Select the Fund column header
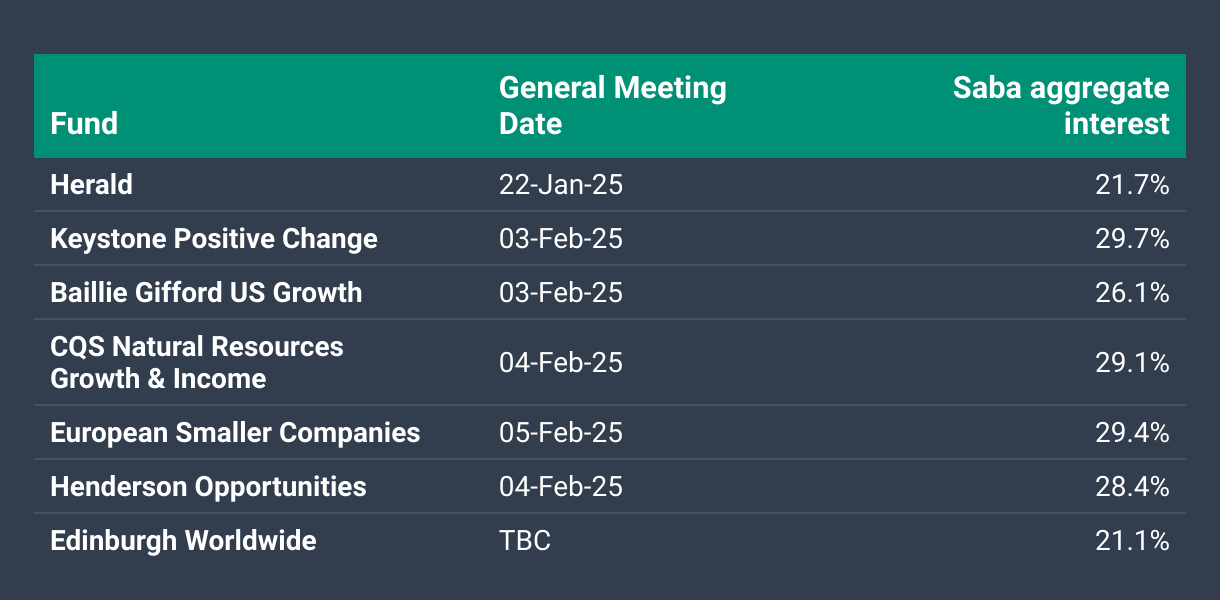The image size is (1220, 600). click(x=84, y=123)
